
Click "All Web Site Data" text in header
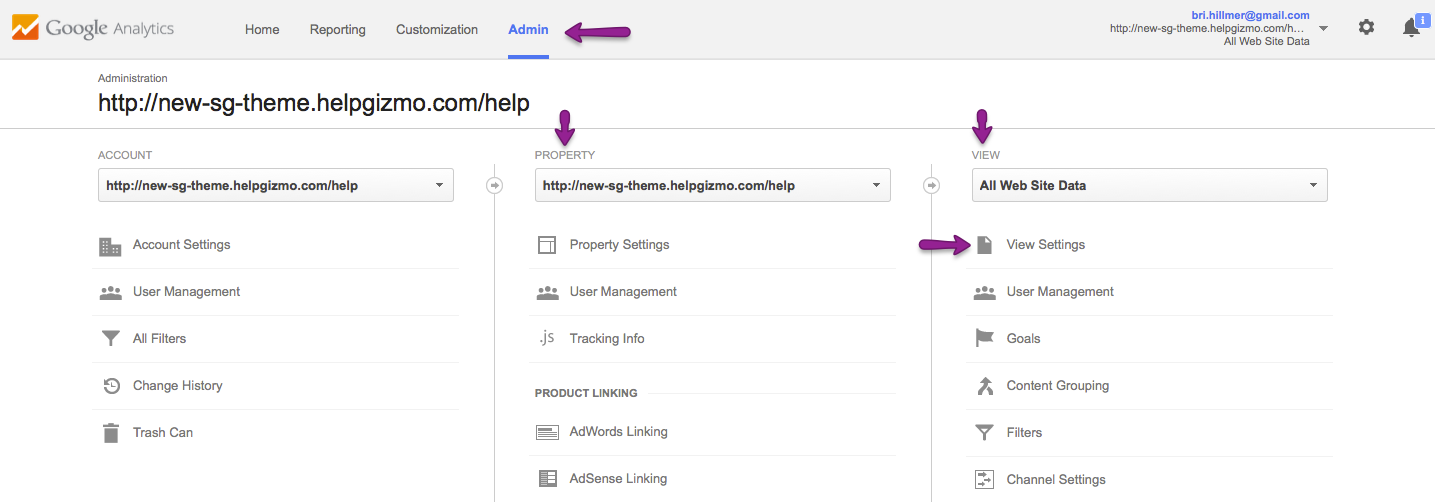(x=1266, y=42)
